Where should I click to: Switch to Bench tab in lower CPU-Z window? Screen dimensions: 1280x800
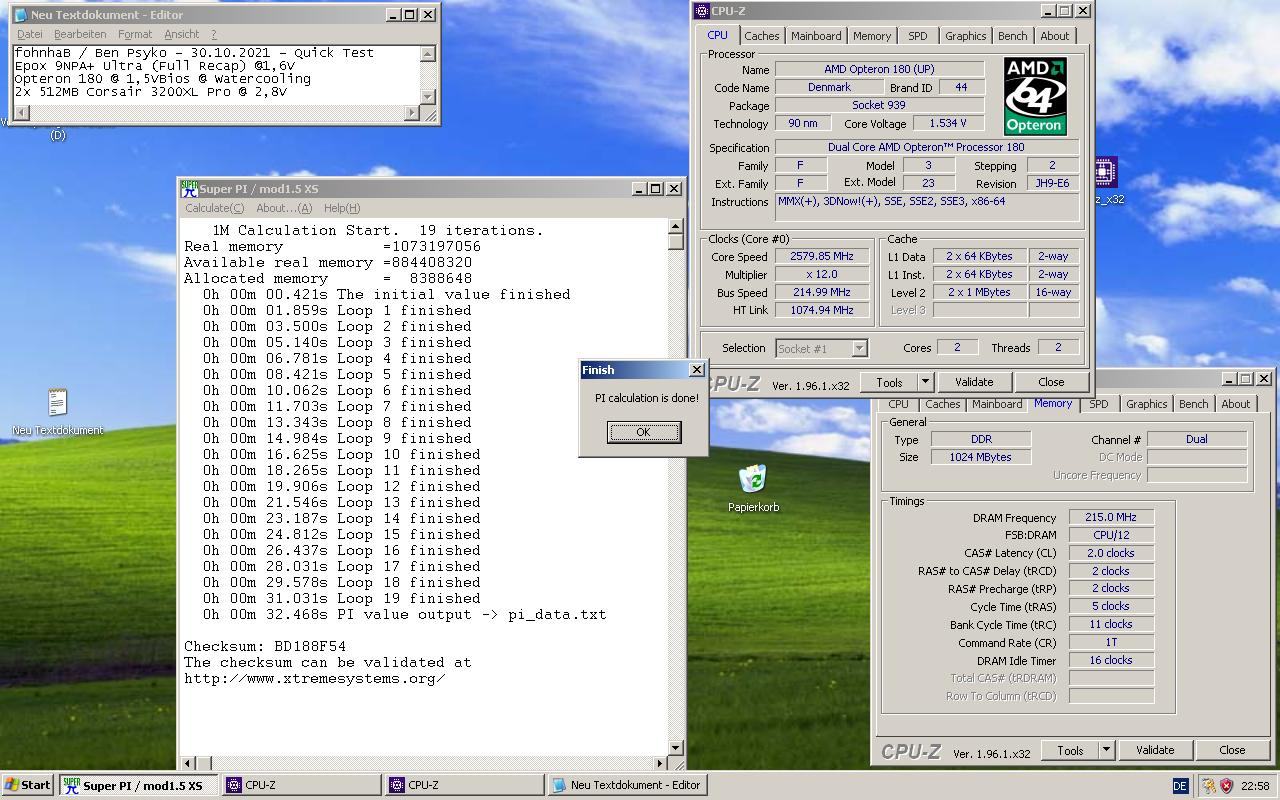1193,404
